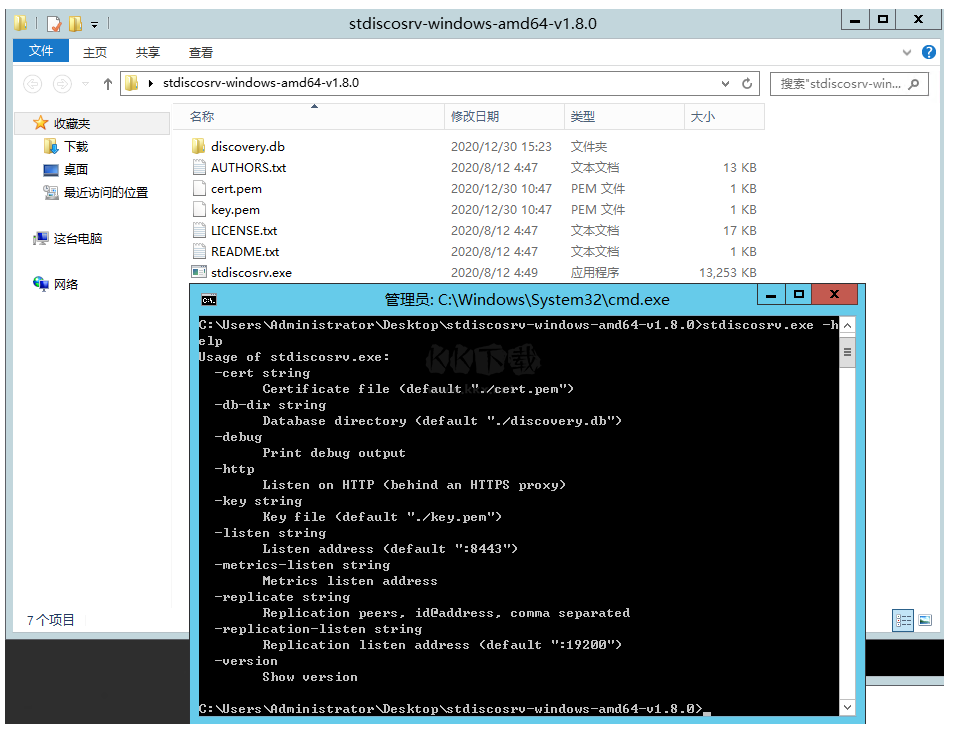Expand the ribbon with chevron arrow
Screen dimensions: 964x732
click(908, 52)
